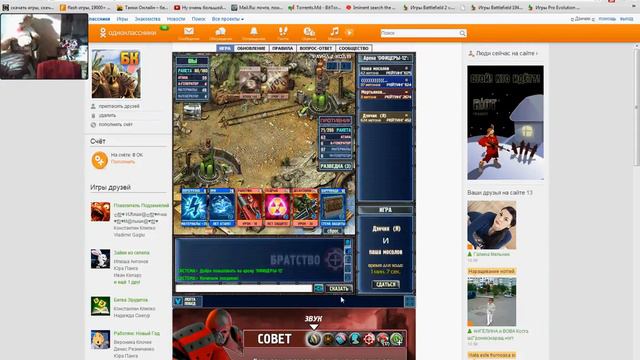Click the выход logout link

(626, 19)
